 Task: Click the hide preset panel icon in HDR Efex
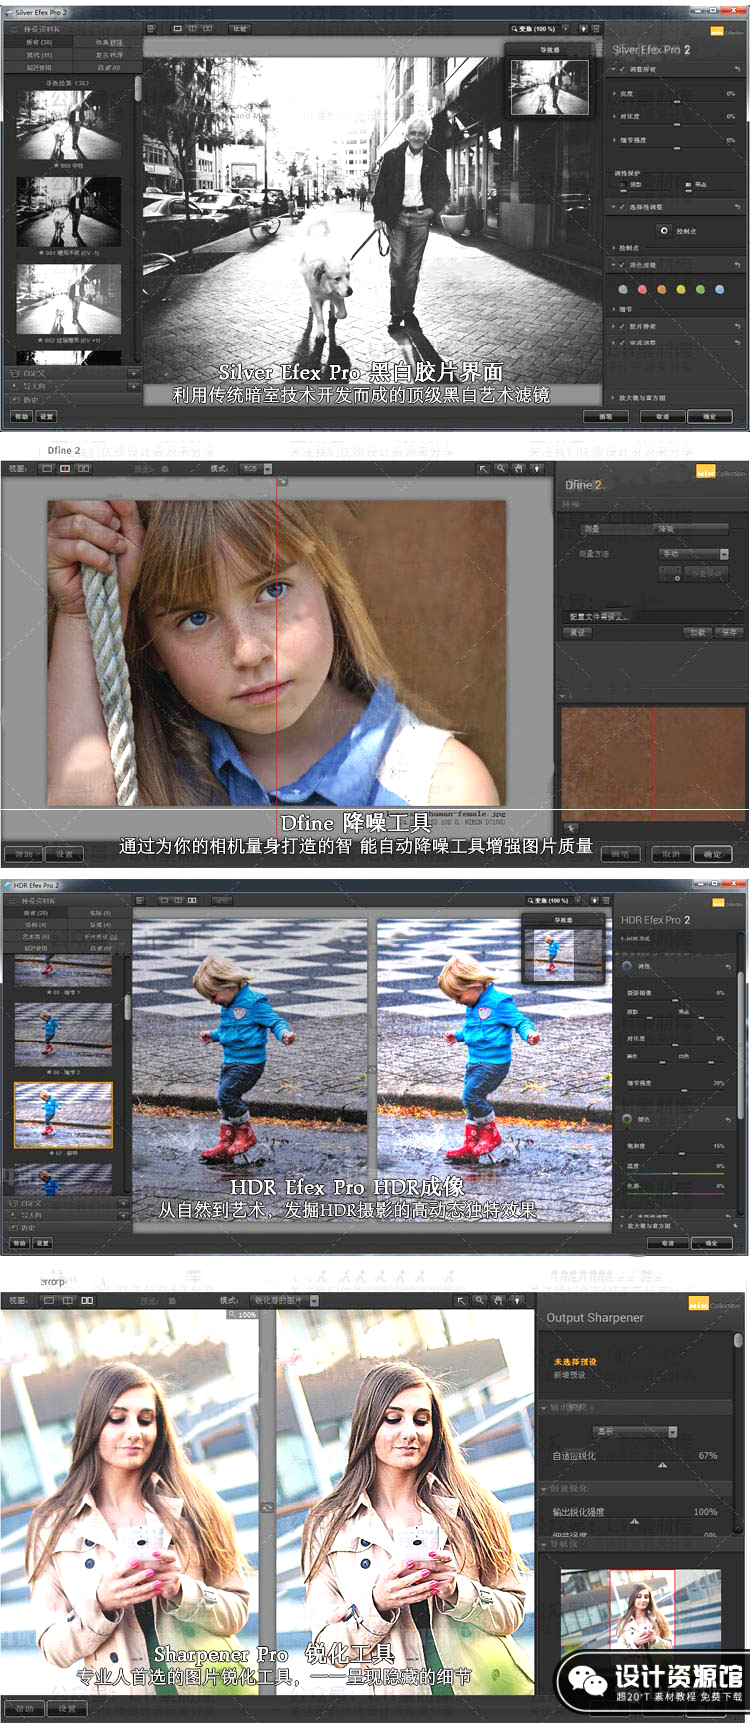click(140, 900)
